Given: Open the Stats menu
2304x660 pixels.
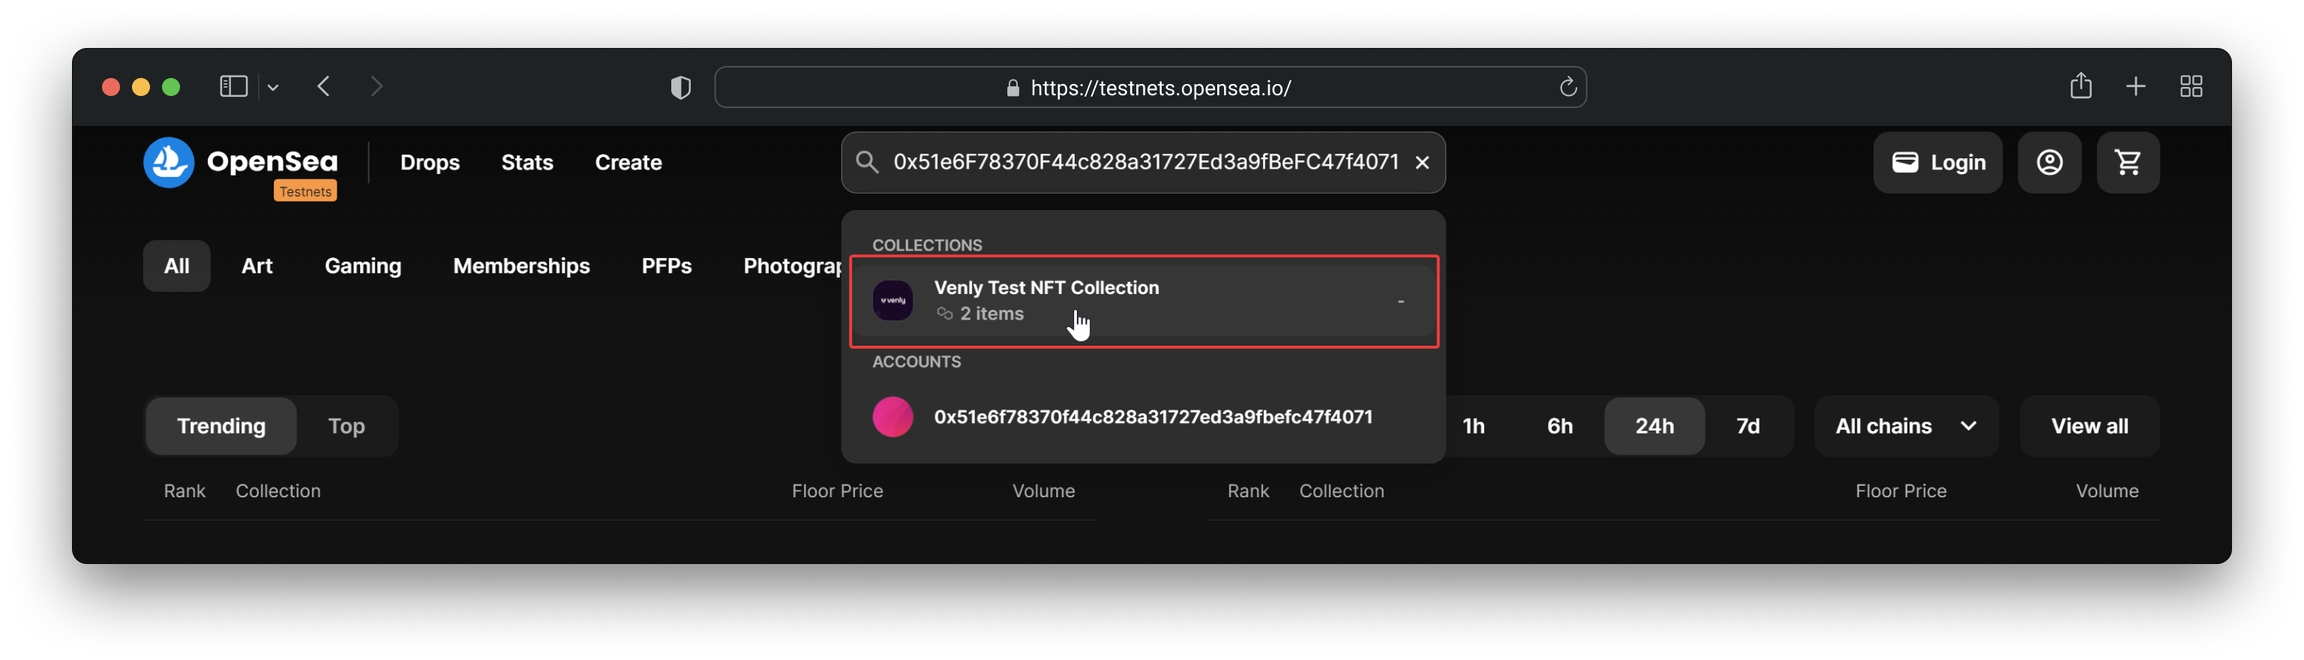Looking at the screenshot, I should click(527, 162).
